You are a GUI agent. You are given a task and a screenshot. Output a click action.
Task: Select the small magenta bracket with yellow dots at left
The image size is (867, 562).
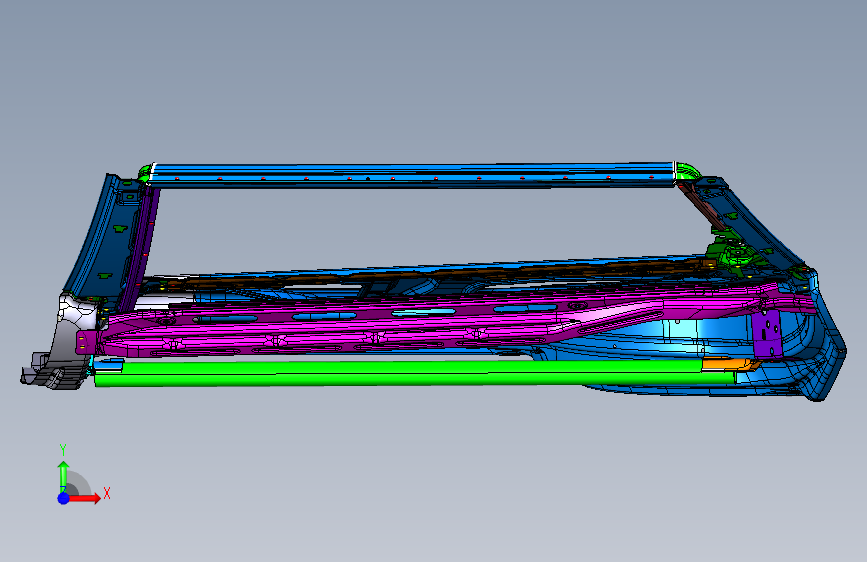[x=86, y=340]
